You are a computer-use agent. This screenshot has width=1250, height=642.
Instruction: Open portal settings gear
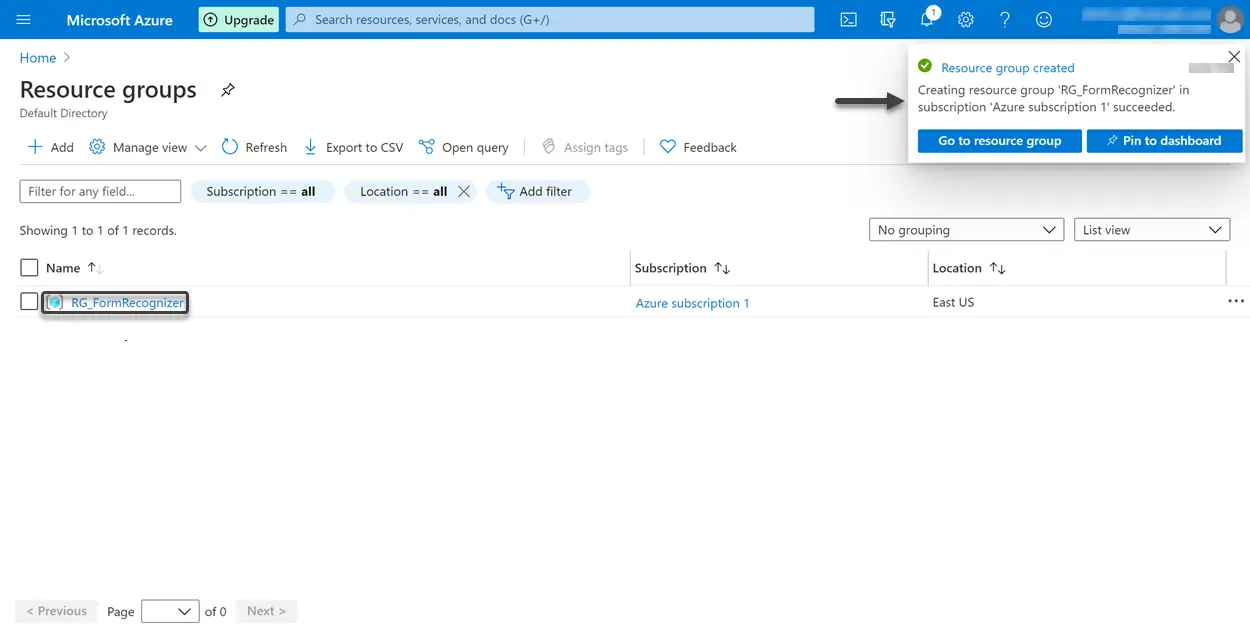pos(965,20)
